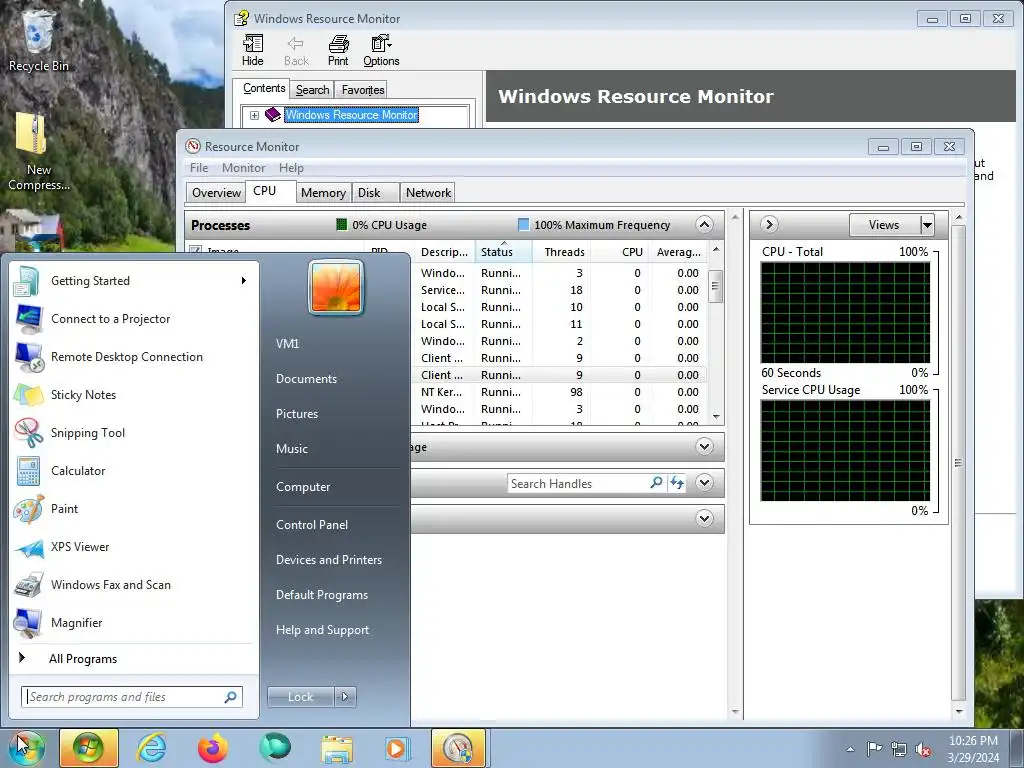1024x768 pixels.
Task: Open the Help menu in Resource Monitor
Action: (291, 168)
